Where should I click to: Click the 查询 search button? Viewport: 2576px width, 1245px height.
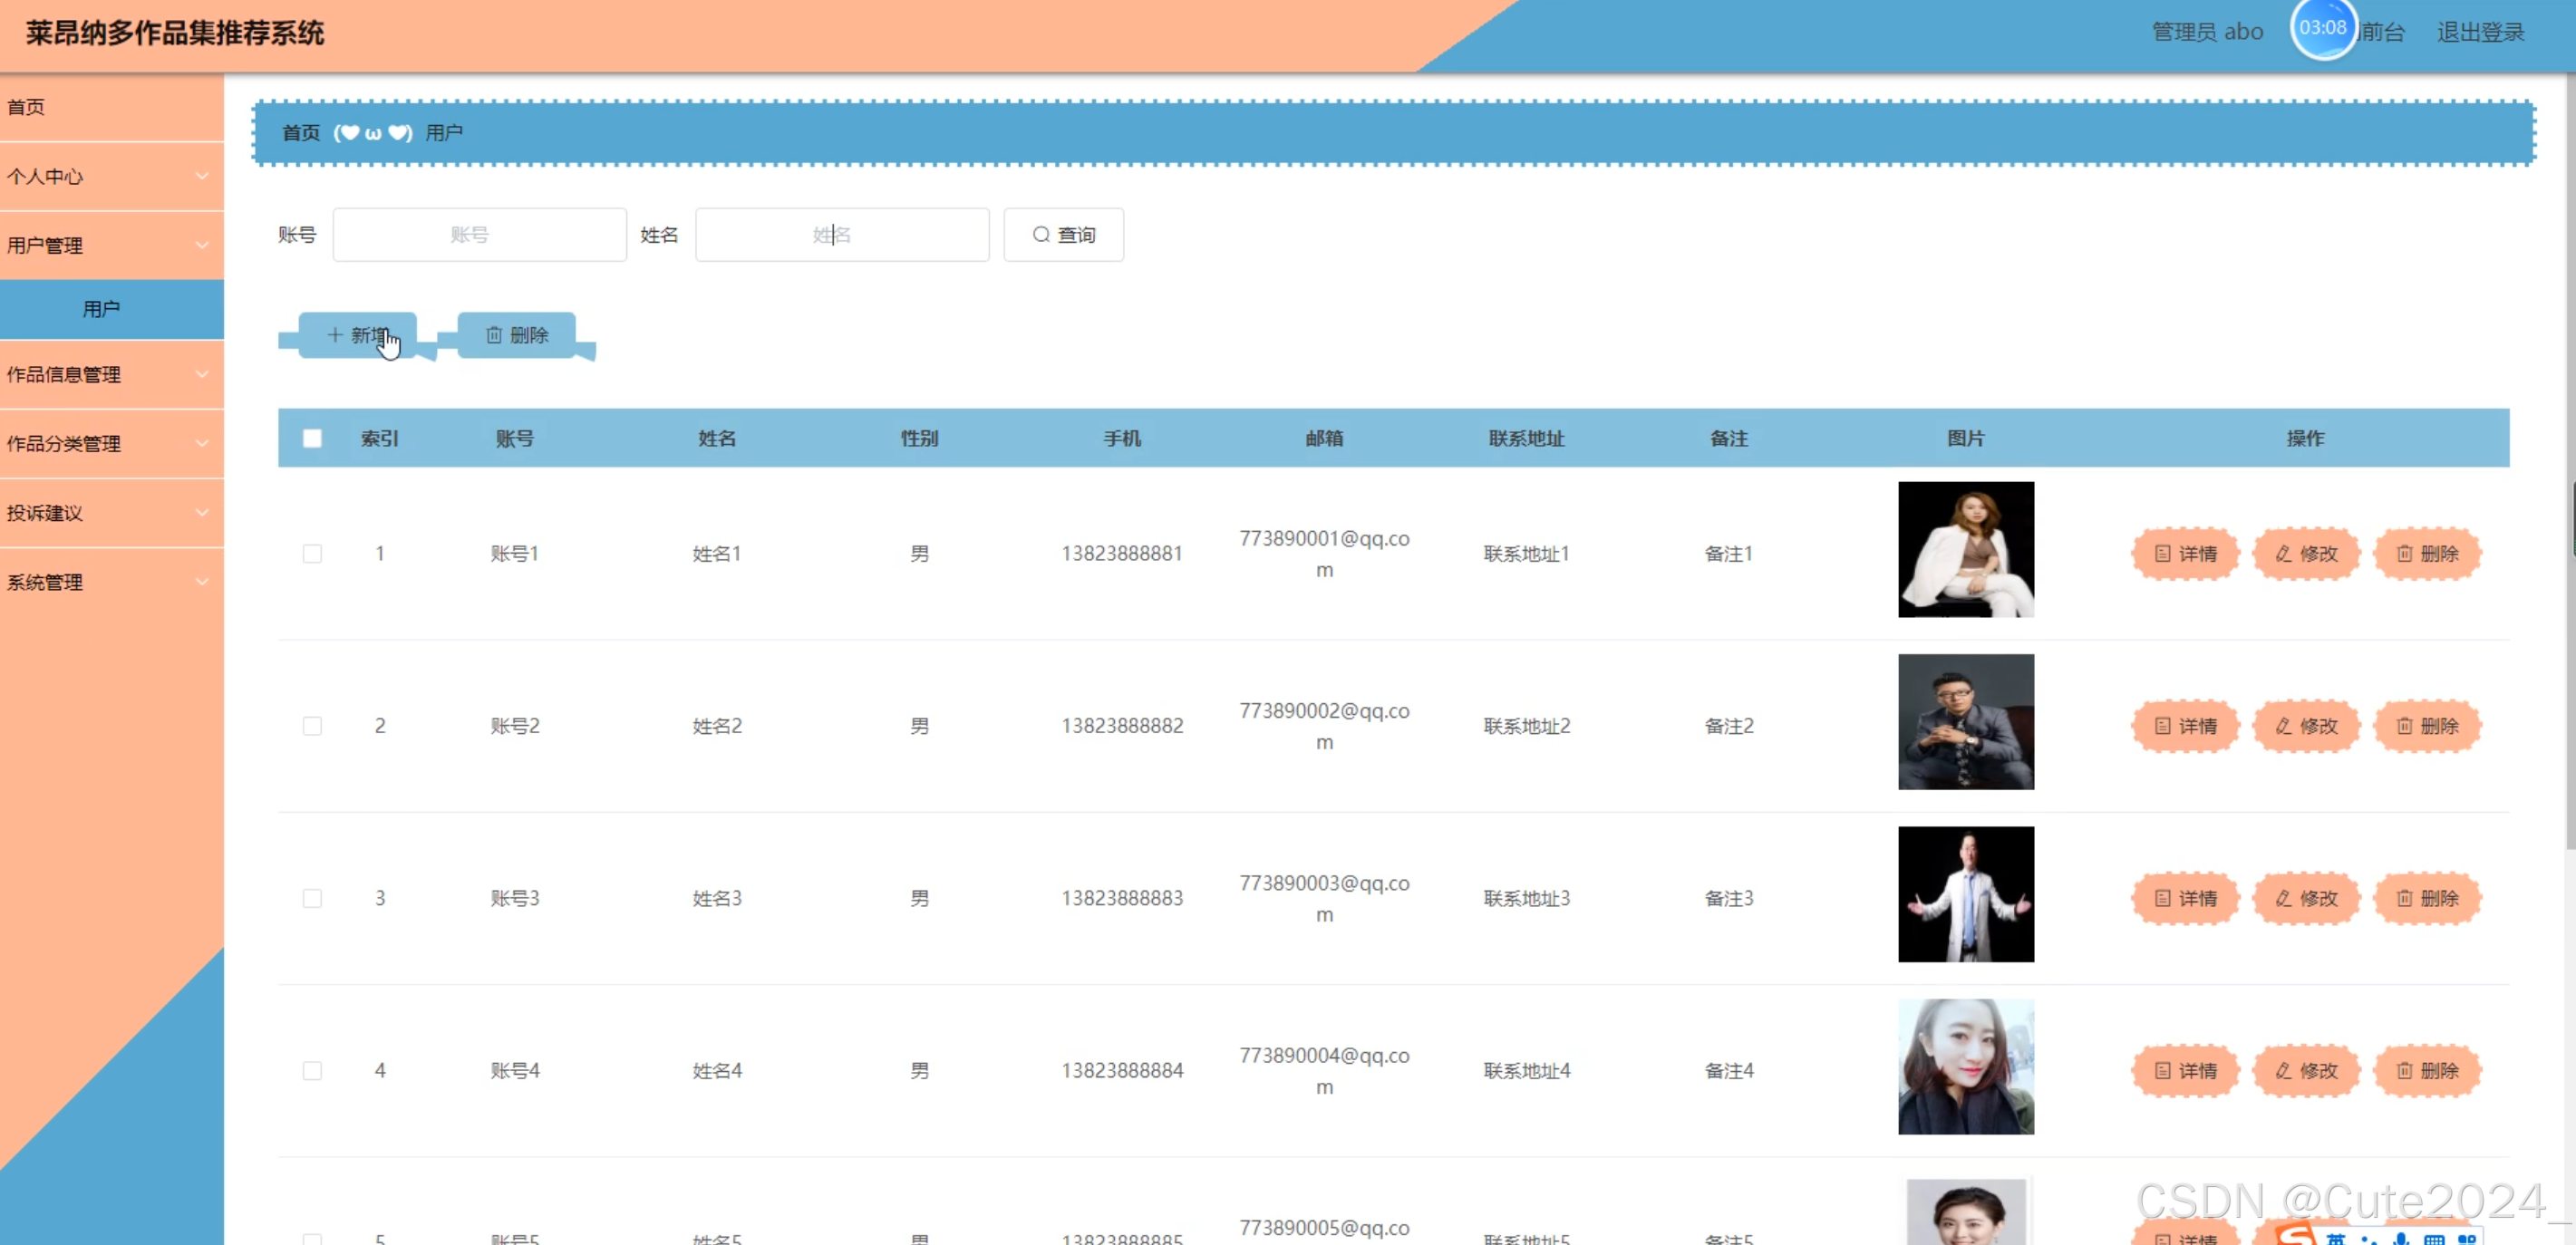pos(1063,235)
